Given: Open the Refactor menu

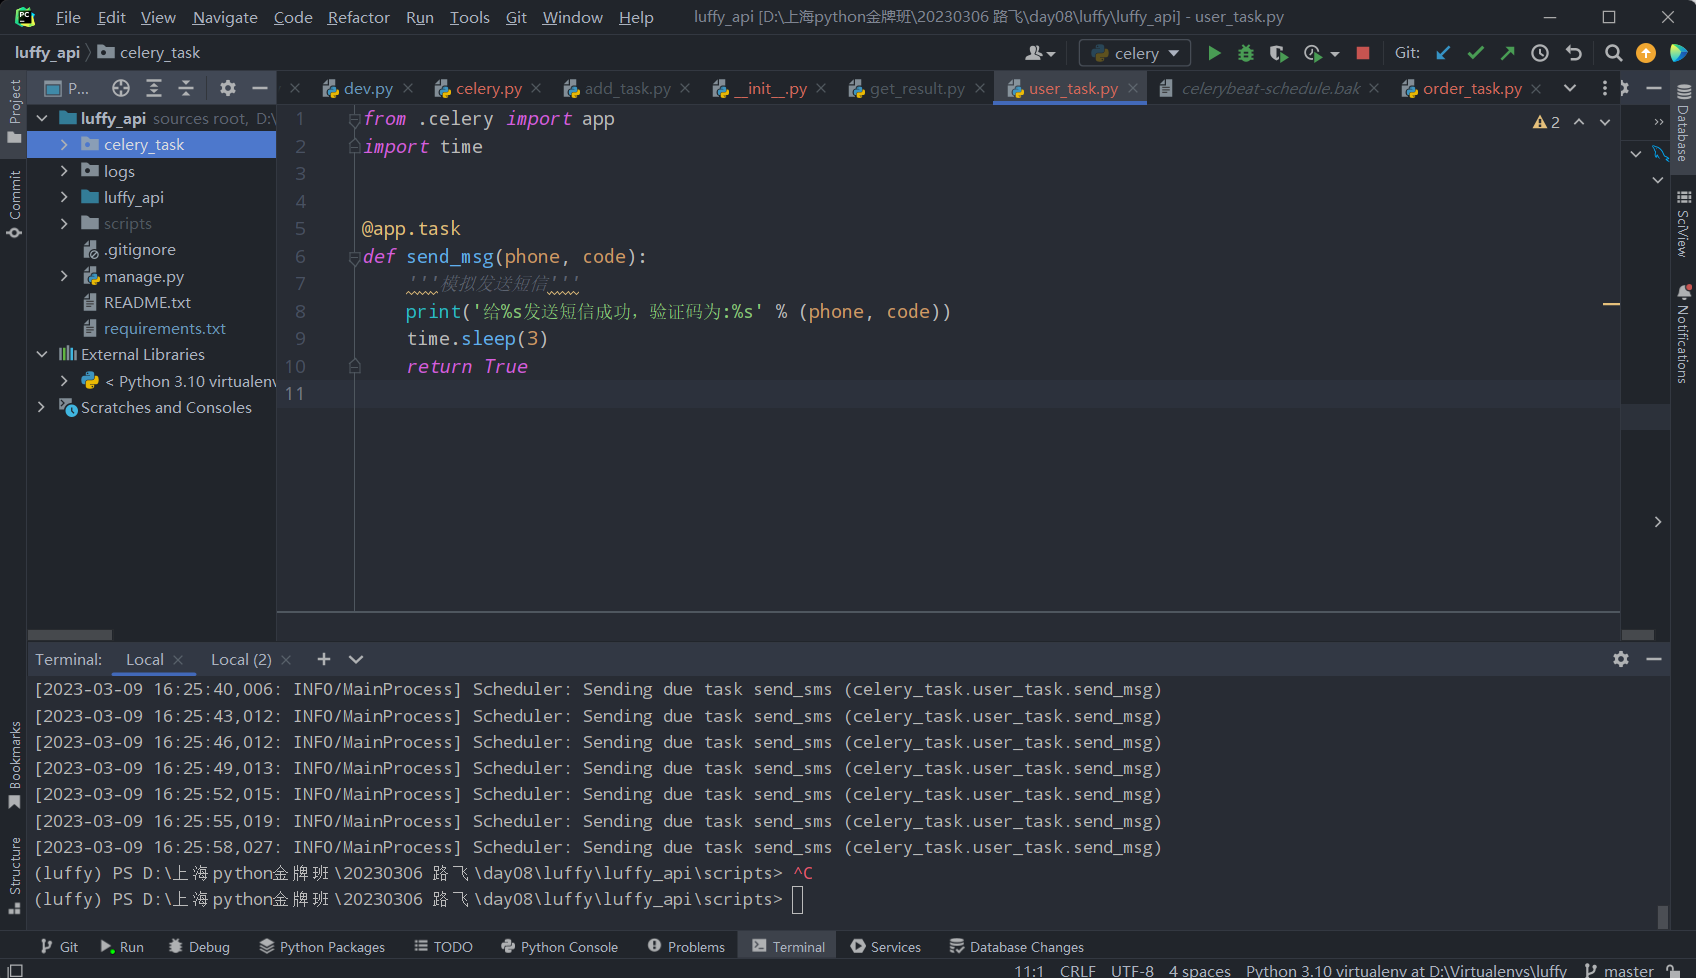Looking at the screenshot, I should (x=358, y=17).
